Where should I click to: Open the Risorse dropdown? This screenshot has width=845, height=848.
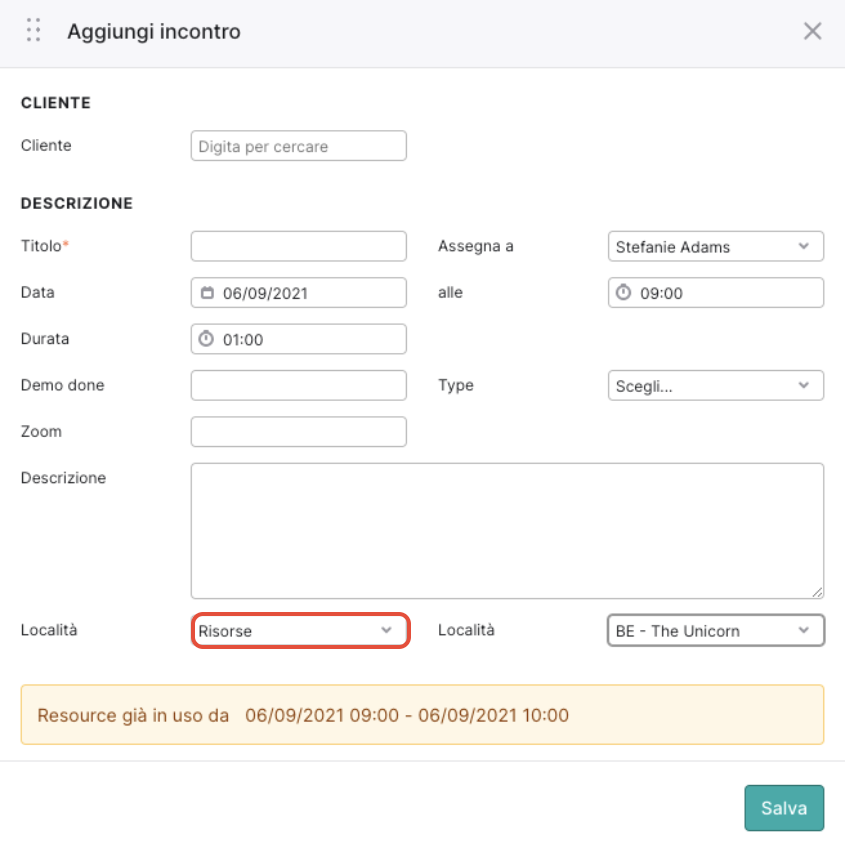point(300,630)
